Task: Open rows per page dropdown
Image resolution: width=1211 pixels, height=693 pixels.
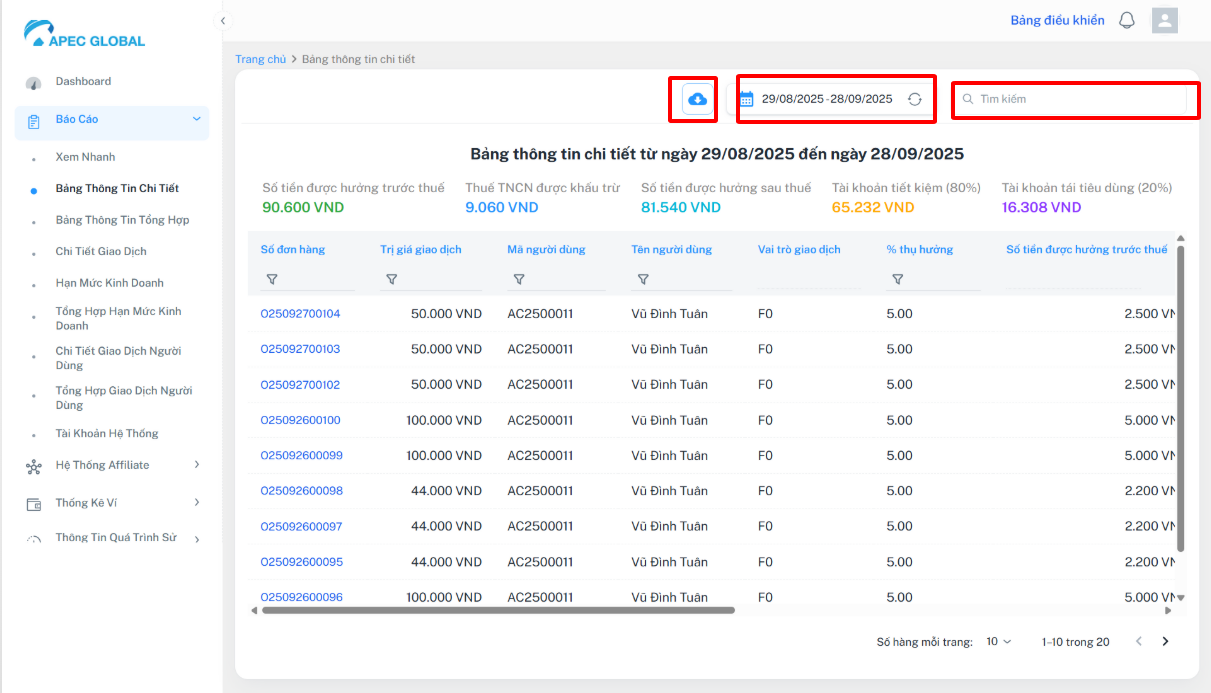Action: 998,642
